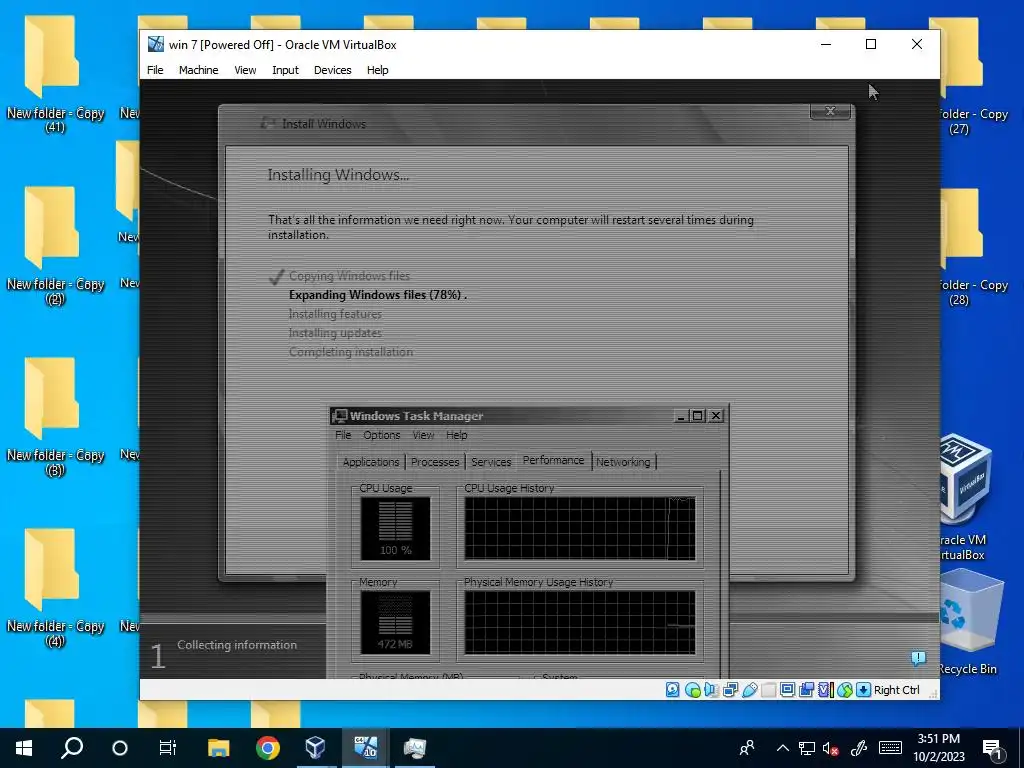Click the hard disk activity status icon
The width and height of the screenshot is (1024, 768).
673,690
